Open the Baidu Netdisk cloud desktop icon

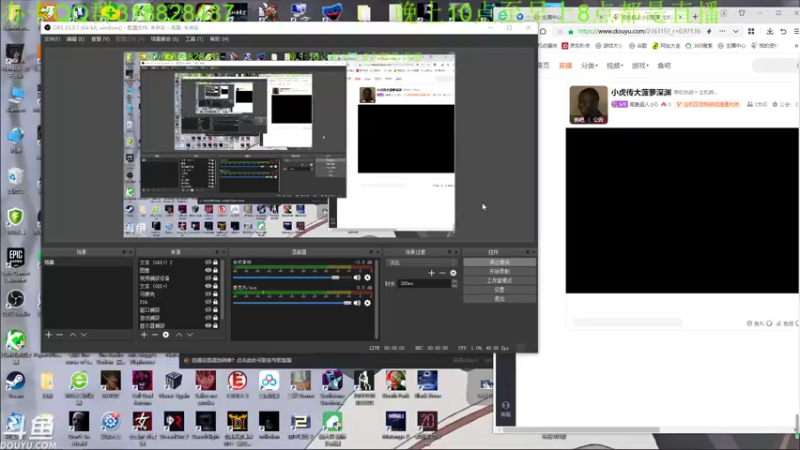[x=269, y=385]
